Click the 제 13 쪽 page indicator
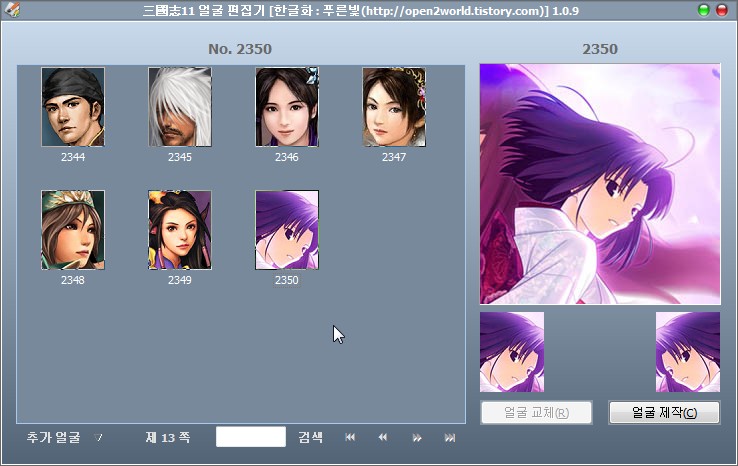738x466 pixels. [168, 438]
